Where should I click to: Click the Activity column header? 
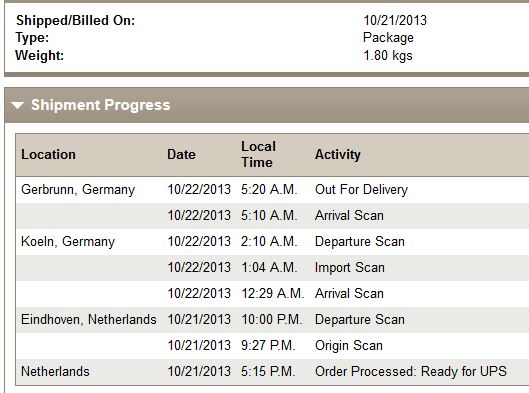click(338, 155)
